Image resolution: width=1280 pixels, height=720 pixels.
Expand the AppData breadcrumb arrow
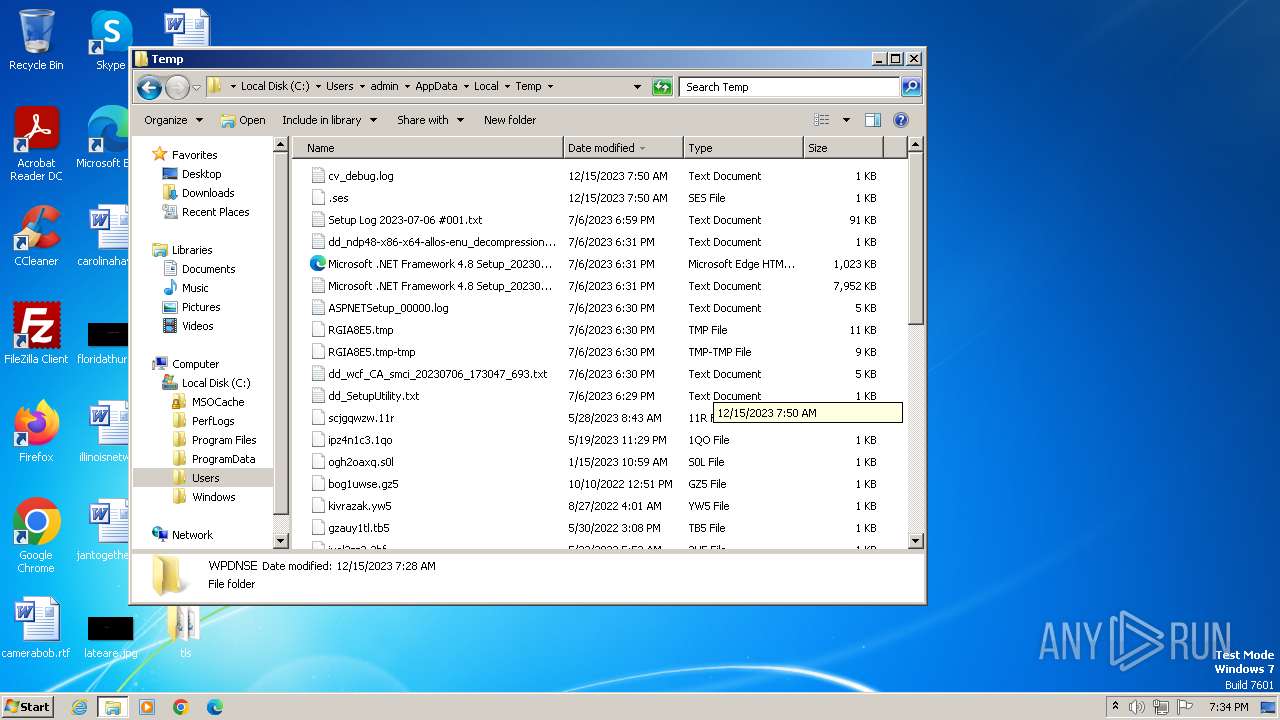pos(466,87)
